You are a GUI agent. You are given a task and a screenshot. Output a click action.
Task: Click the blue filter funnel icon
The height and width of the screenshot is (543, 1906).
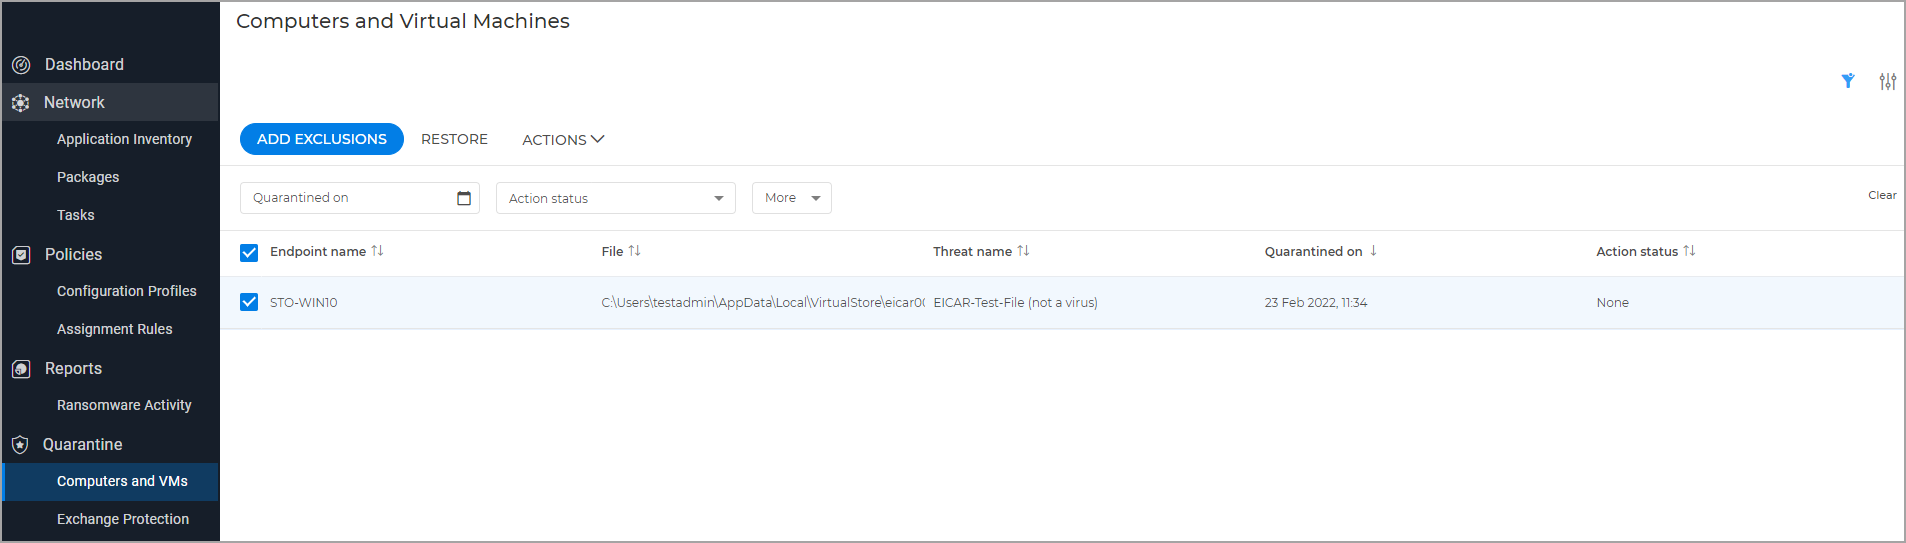[x=1848, y=81]
